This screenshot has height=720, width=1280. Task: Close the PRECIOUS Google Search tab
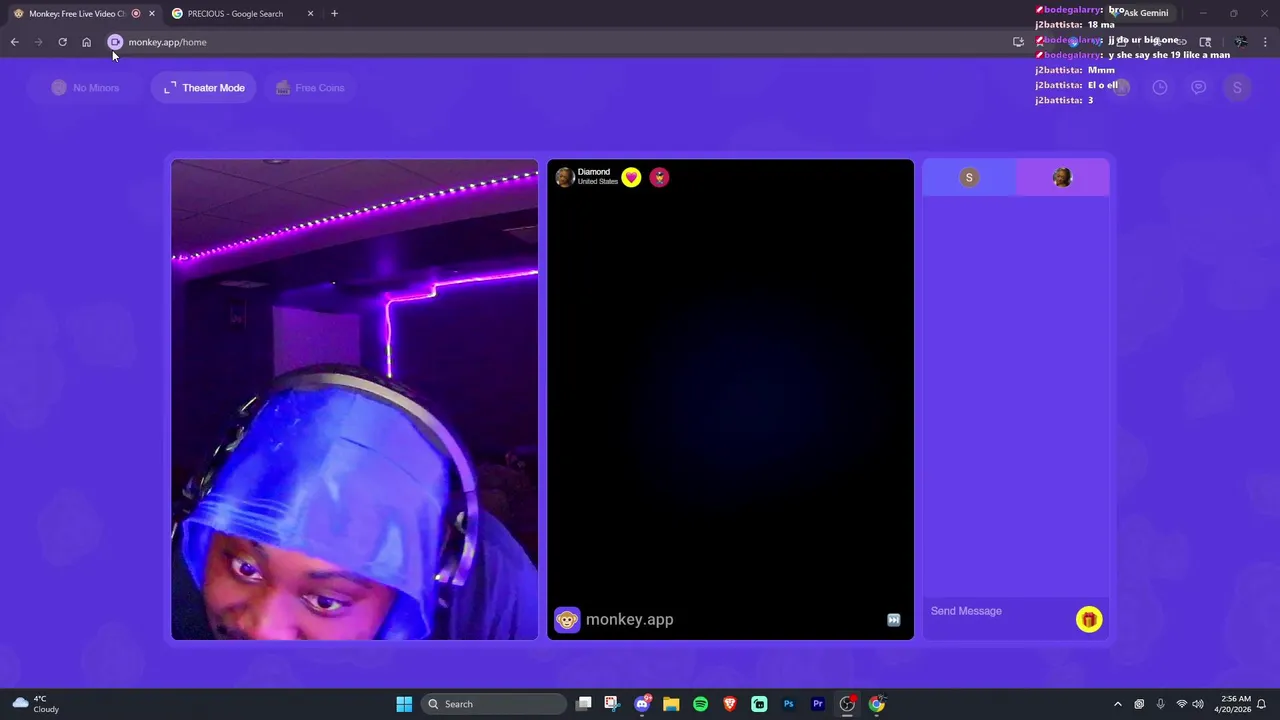coord(311,14)
